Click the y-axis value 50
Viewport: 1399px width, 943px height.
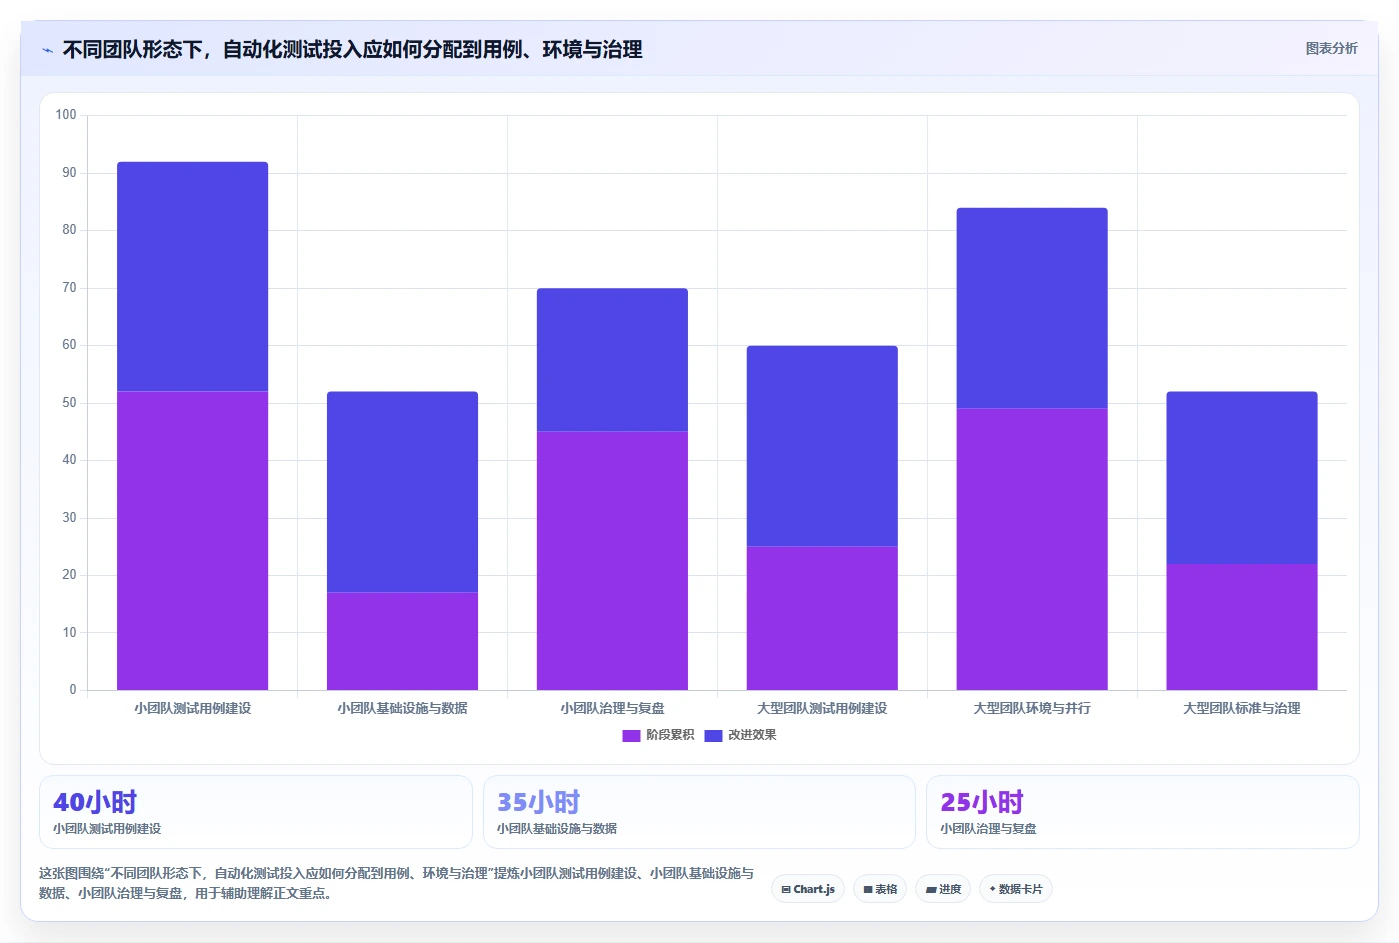point(69,403)
